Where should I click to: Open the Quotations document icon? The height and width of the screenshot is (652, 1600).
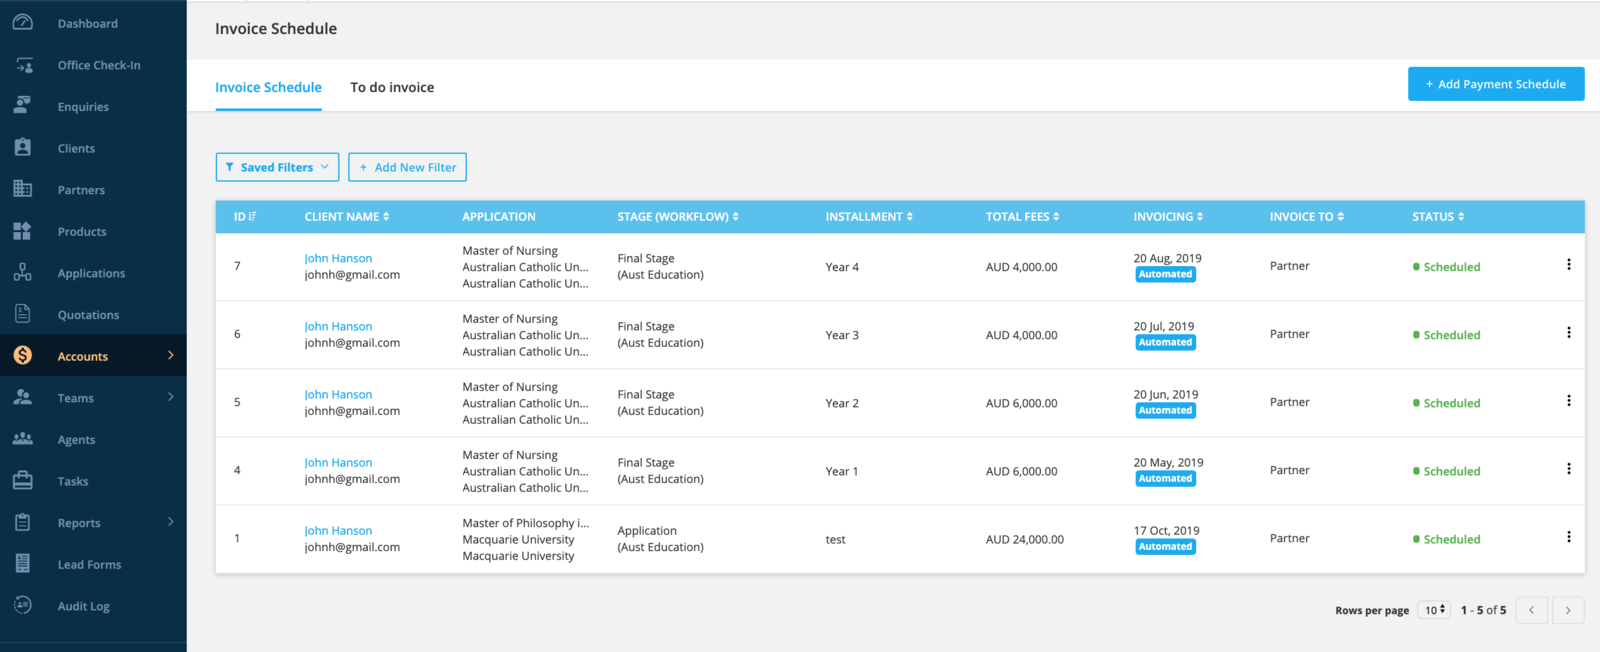pyautogui.click(x=23, y=314)
